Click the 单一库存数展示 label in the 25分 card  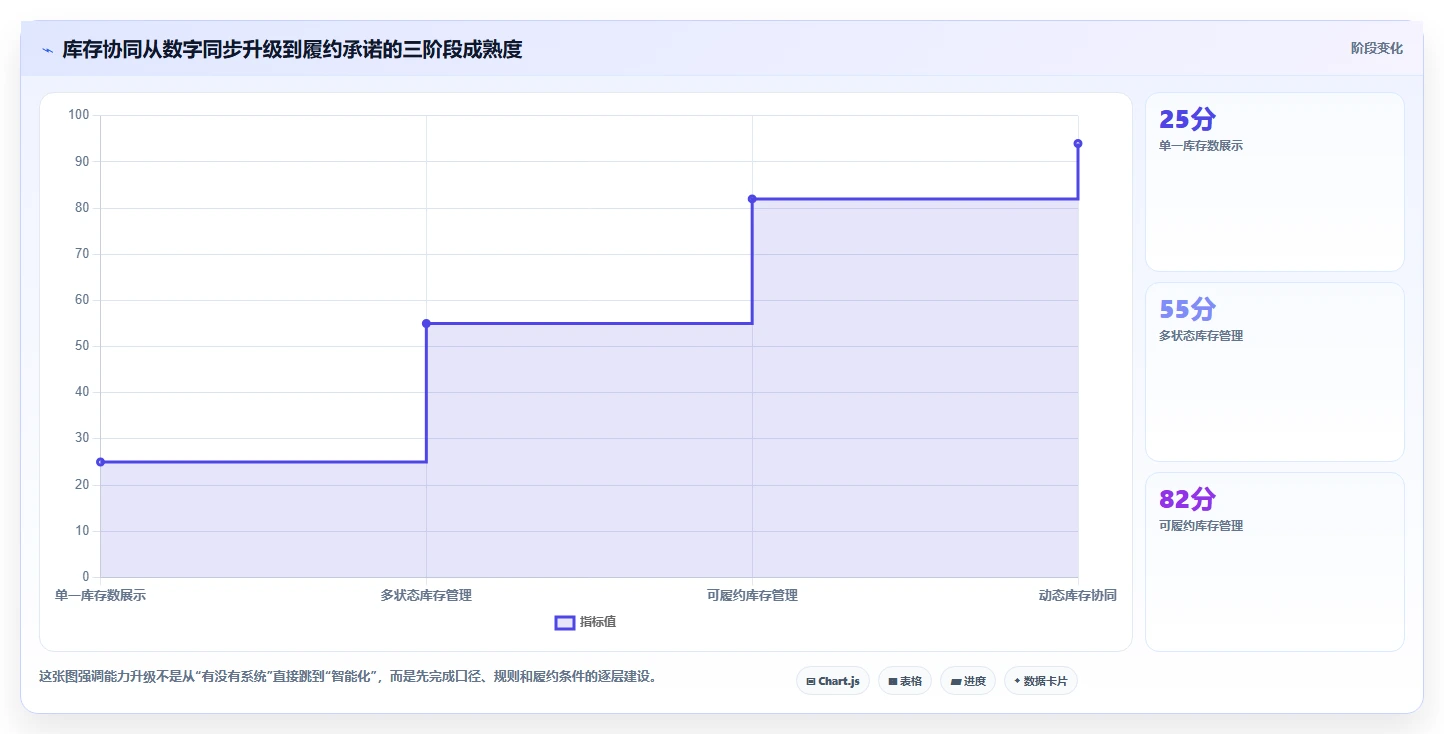pyautogui.click(x=1201, y=146)
